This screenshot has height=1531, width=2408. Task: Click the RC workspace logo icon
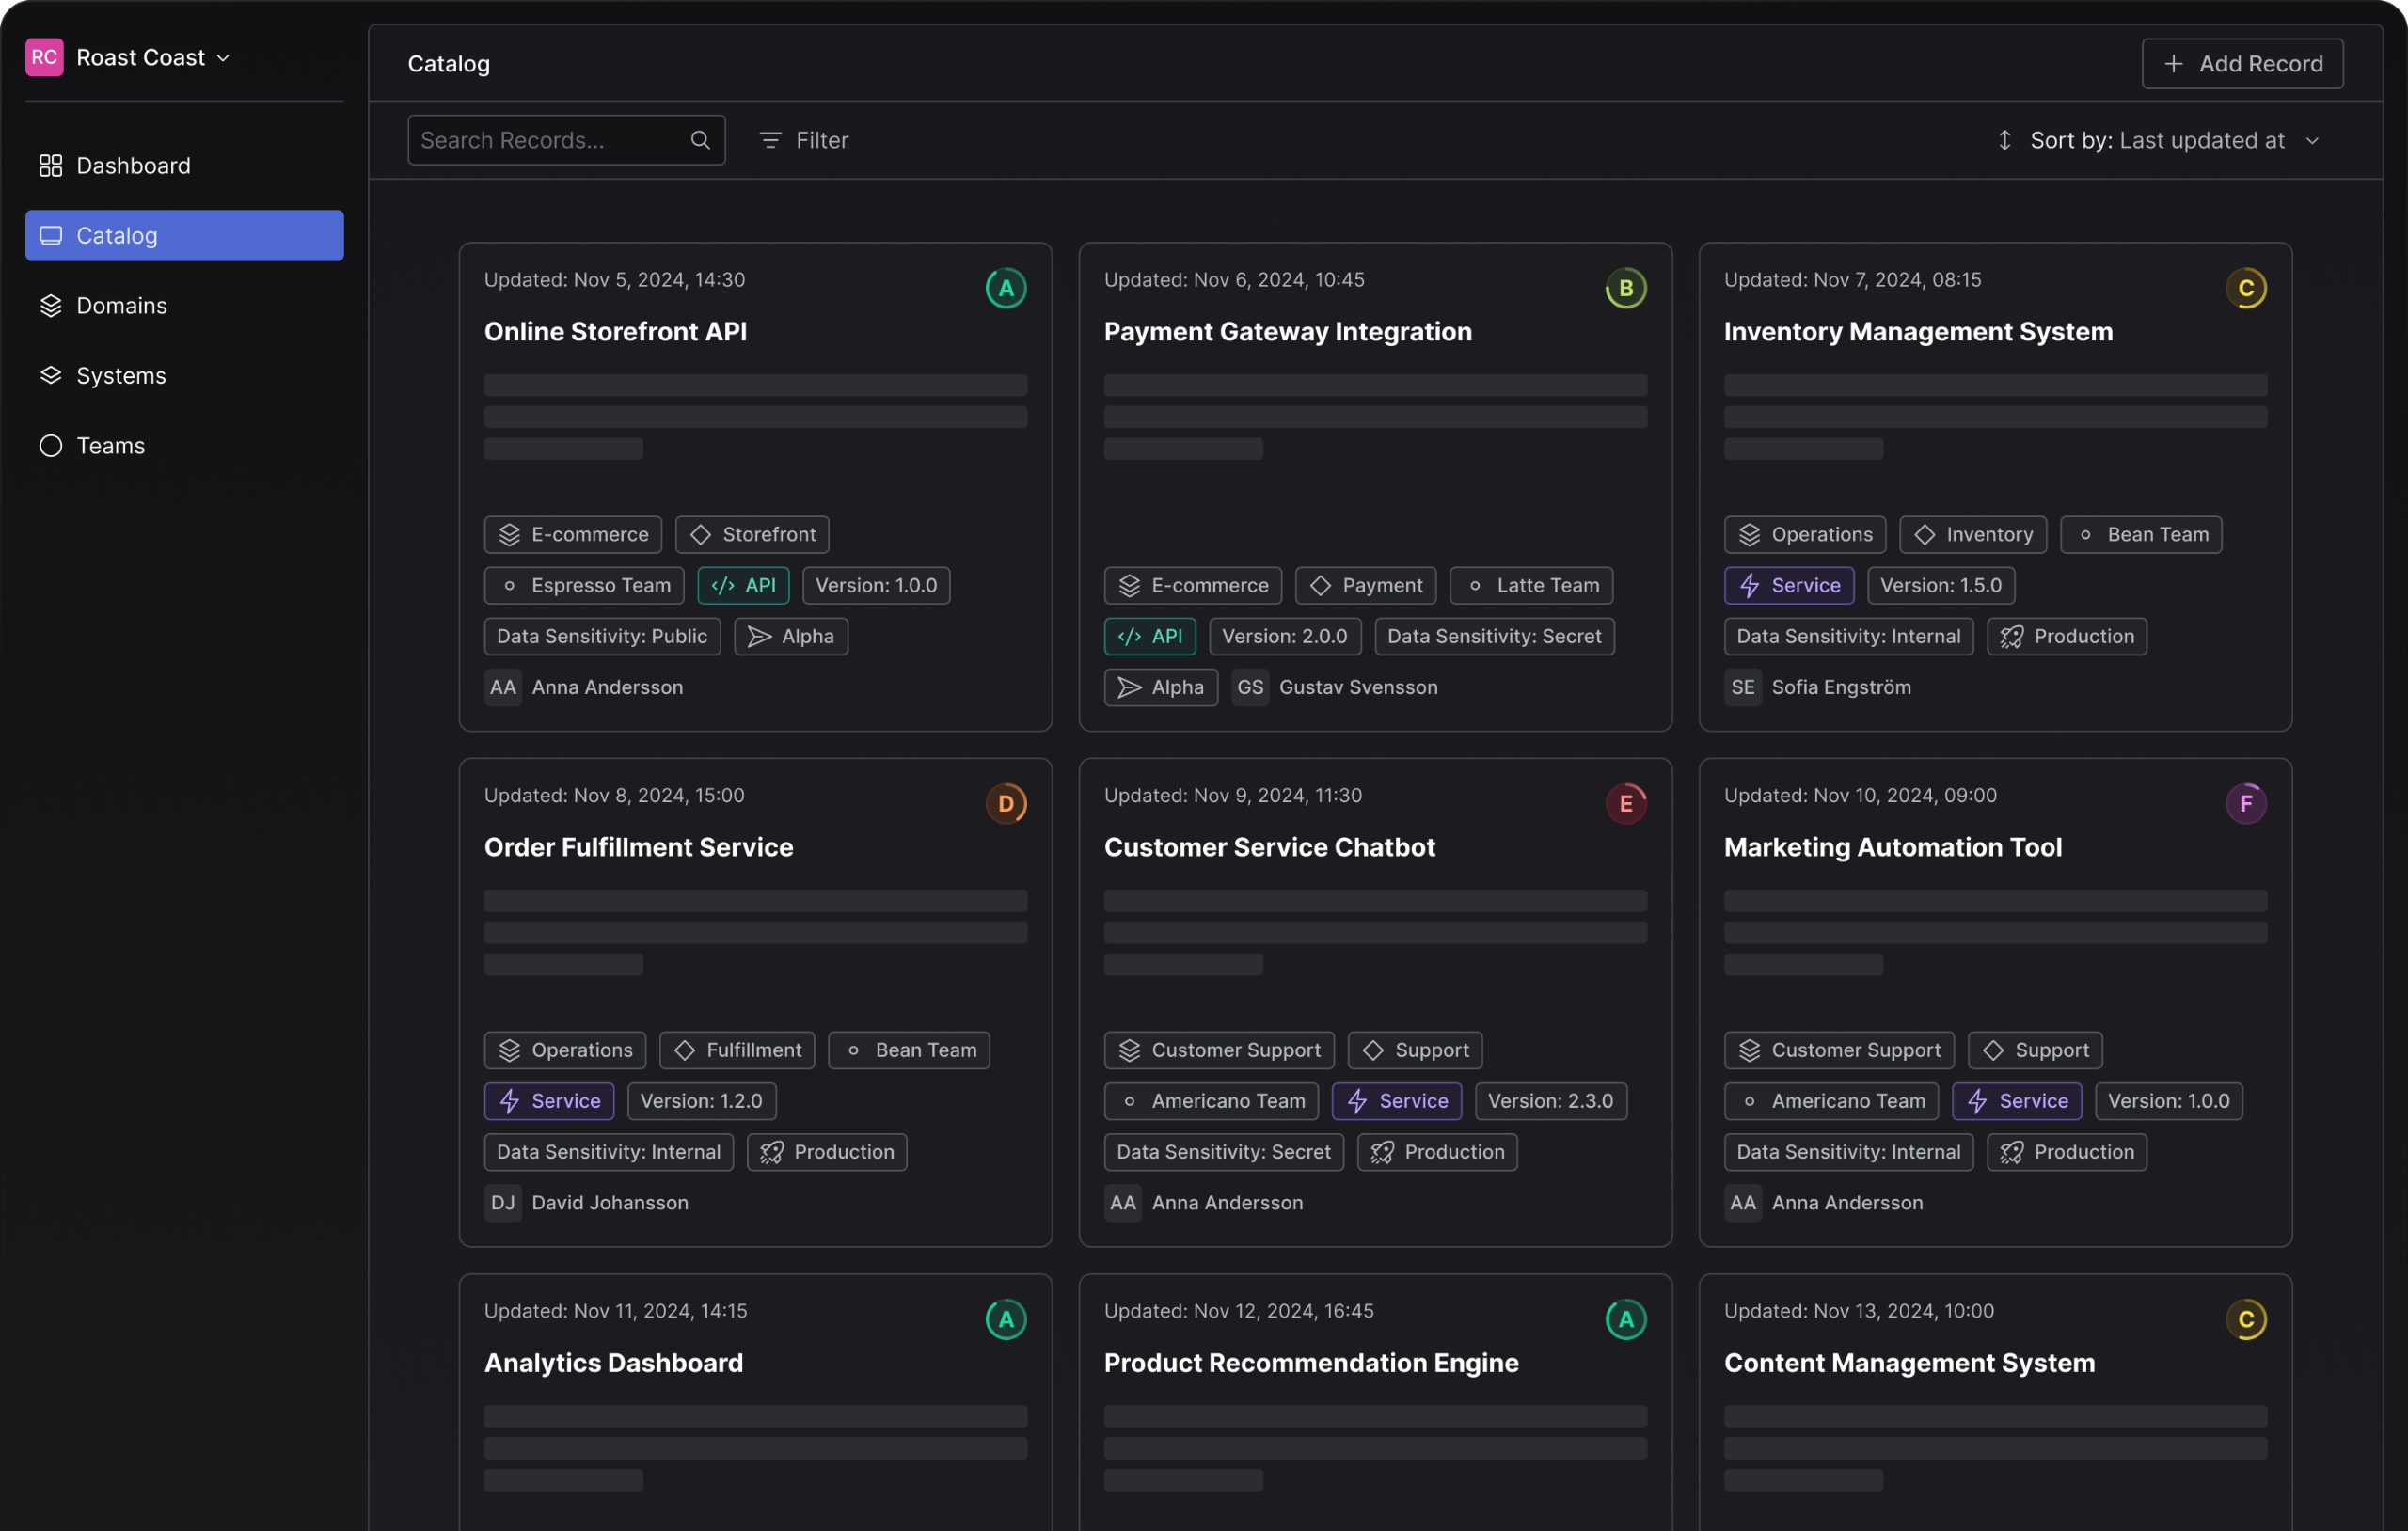pyautogui.click(x=44, y=57)
